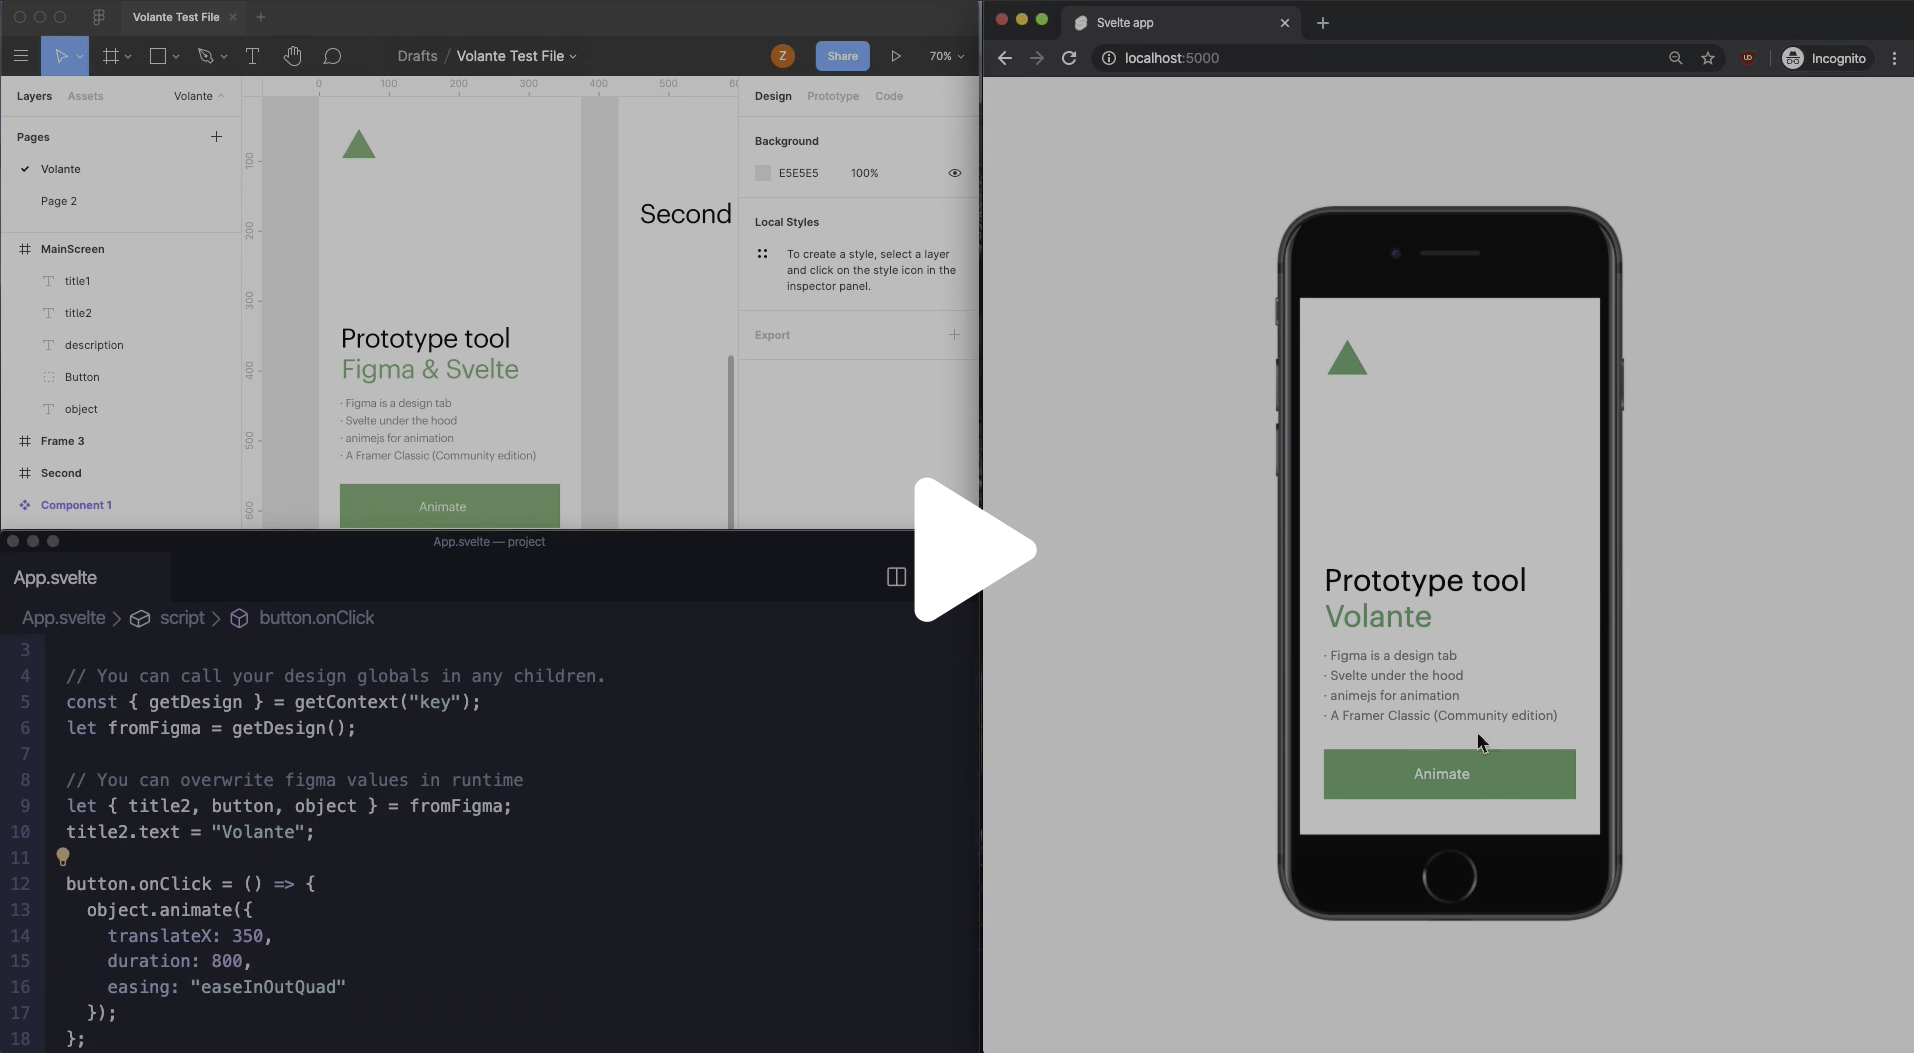
Task: Switch to the Layers tab
Action: click(x=34, y=96)
